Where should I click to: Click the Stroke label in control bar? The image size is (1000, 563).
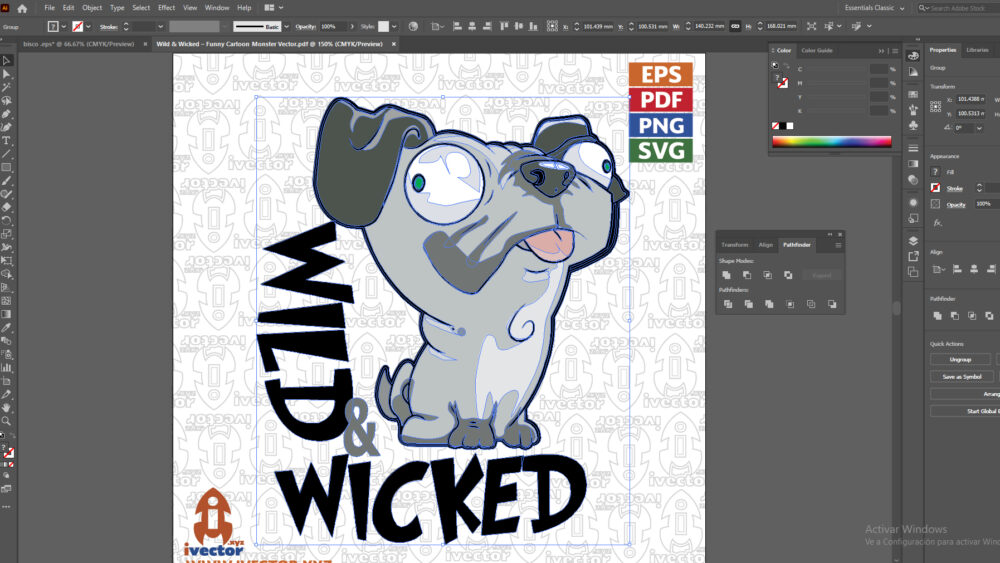(108, 27)
